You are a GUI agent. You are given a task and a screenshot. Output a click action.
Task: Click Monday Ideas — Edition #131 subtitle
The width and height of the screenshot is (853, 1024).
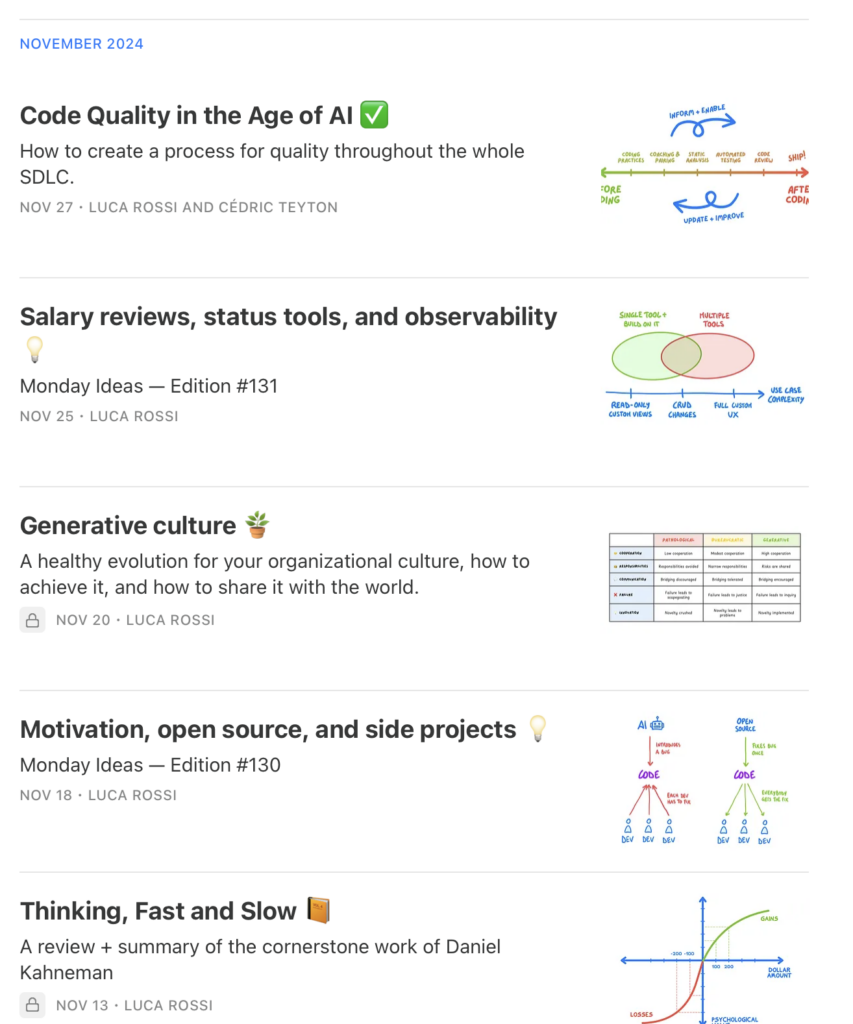(x=149, y=386)
